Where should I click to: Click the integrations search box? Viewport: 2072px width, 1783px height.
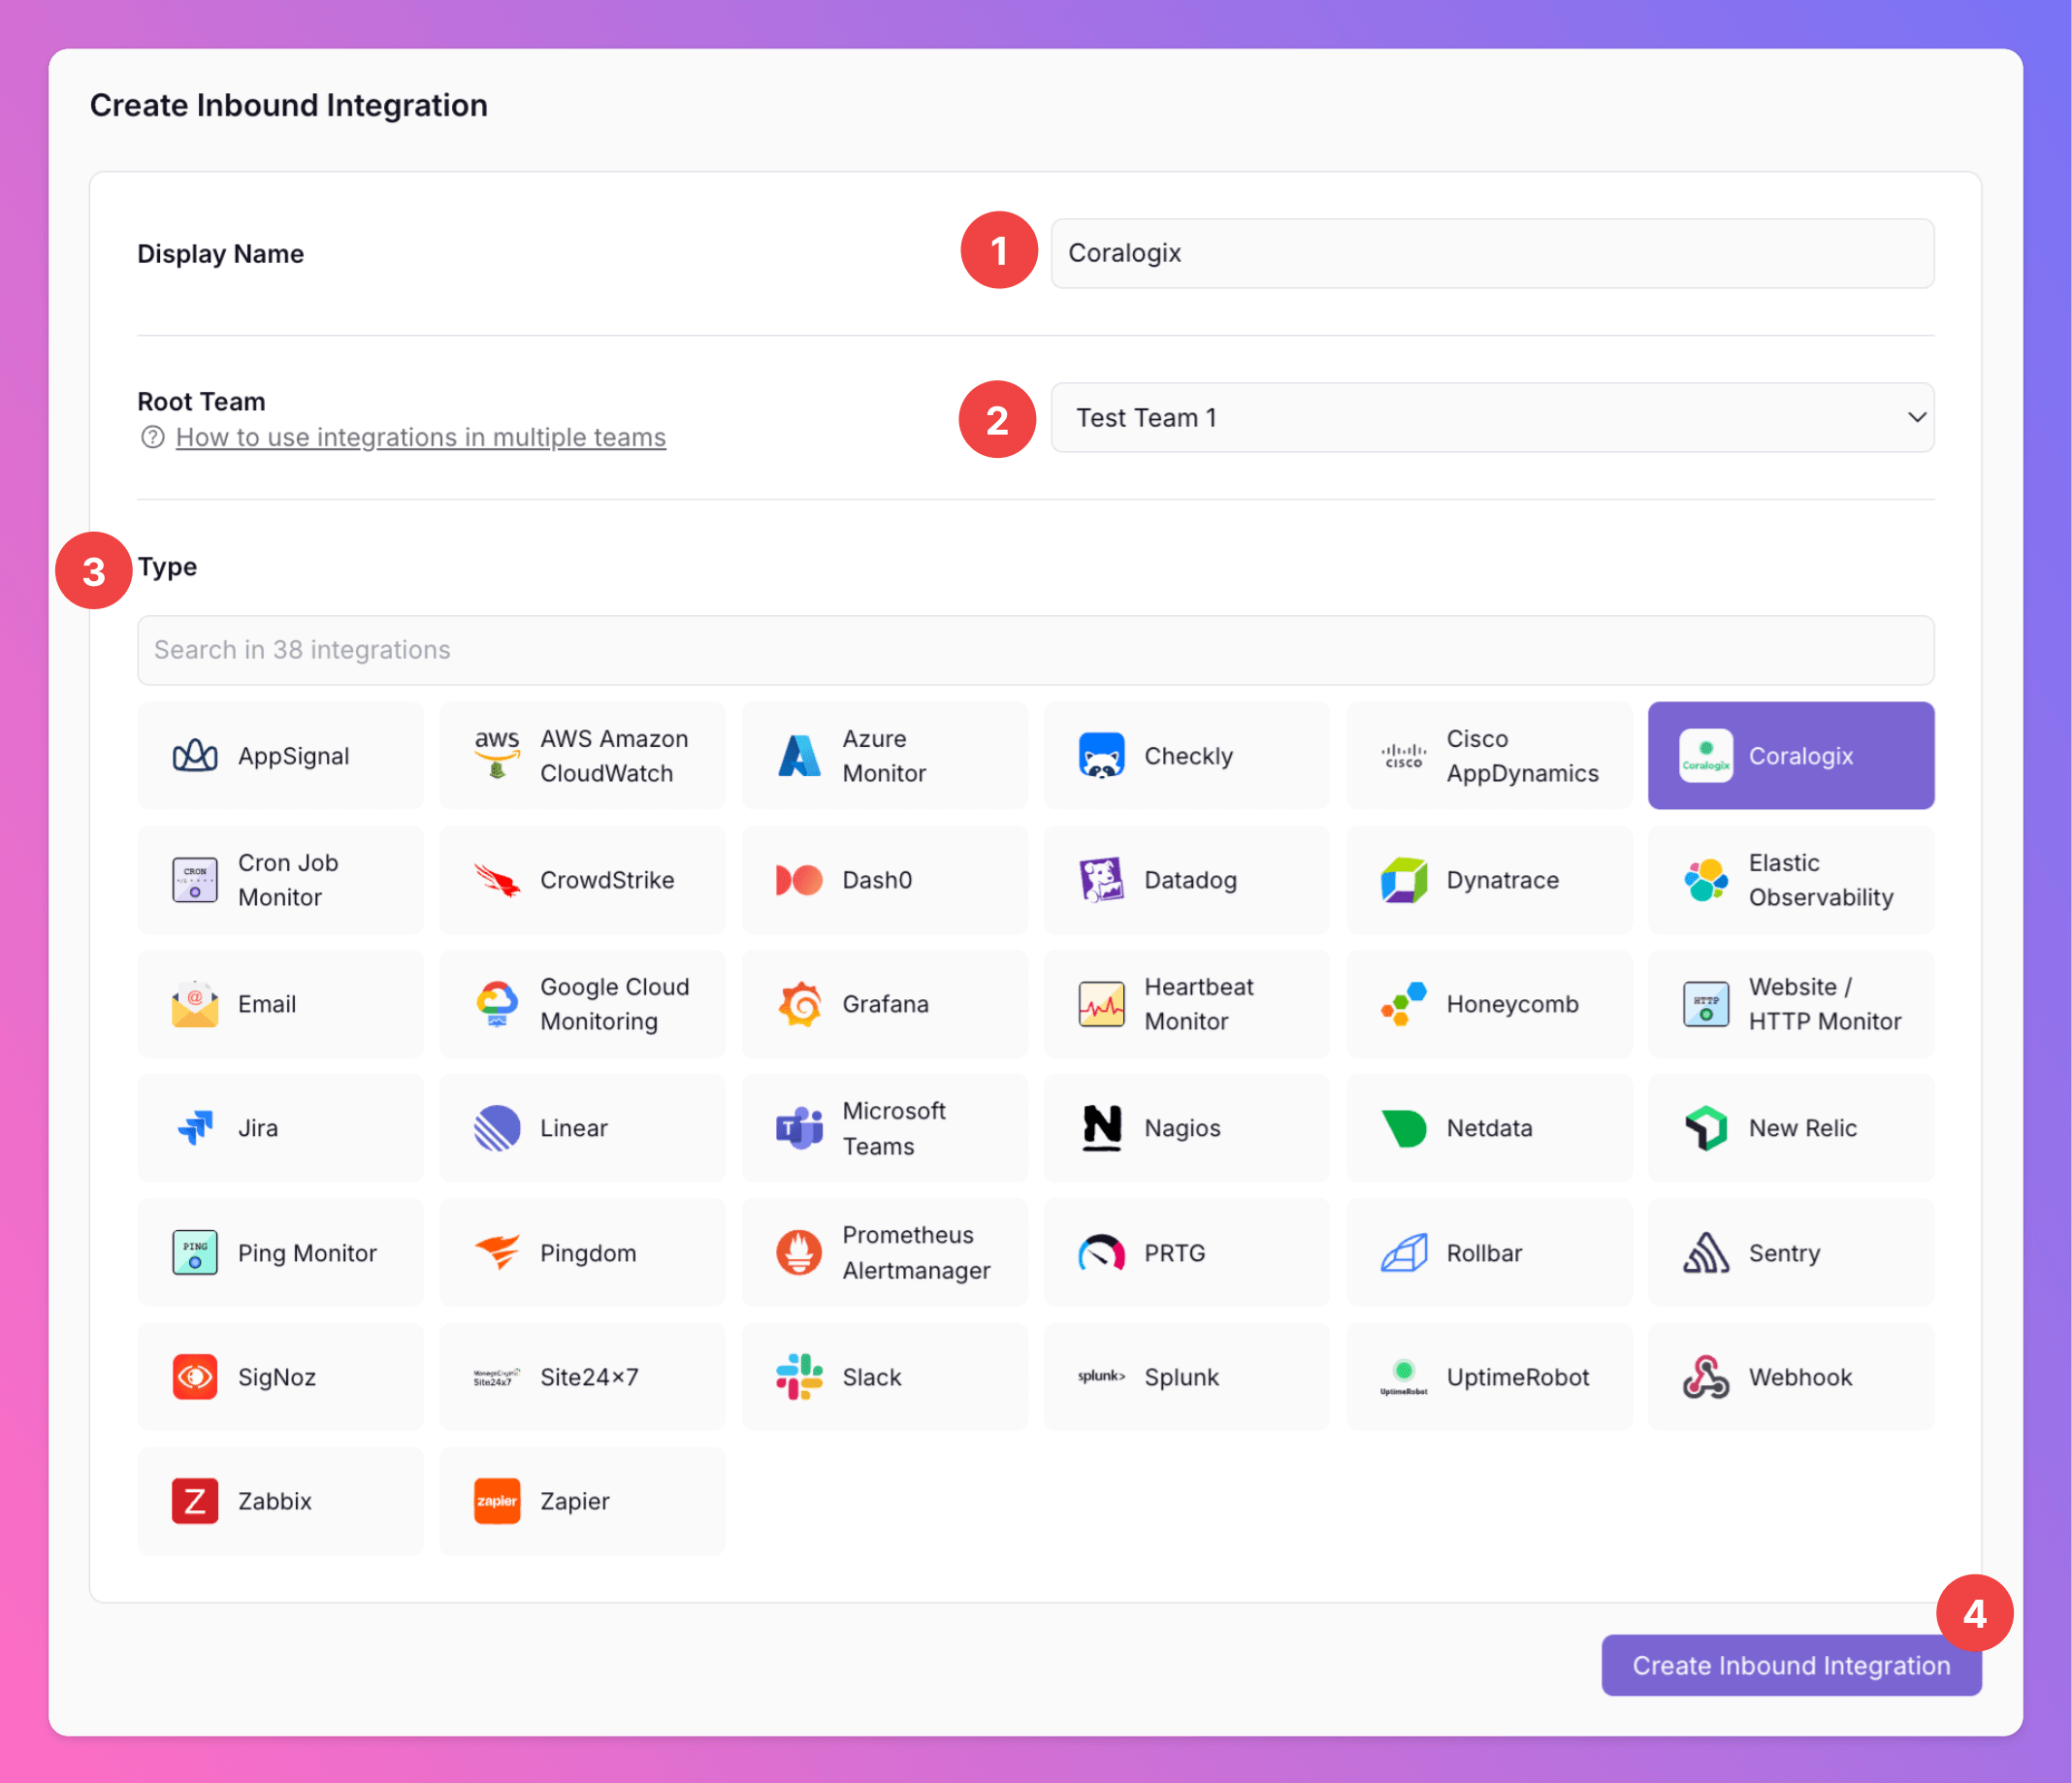(x=1034, y=650)
